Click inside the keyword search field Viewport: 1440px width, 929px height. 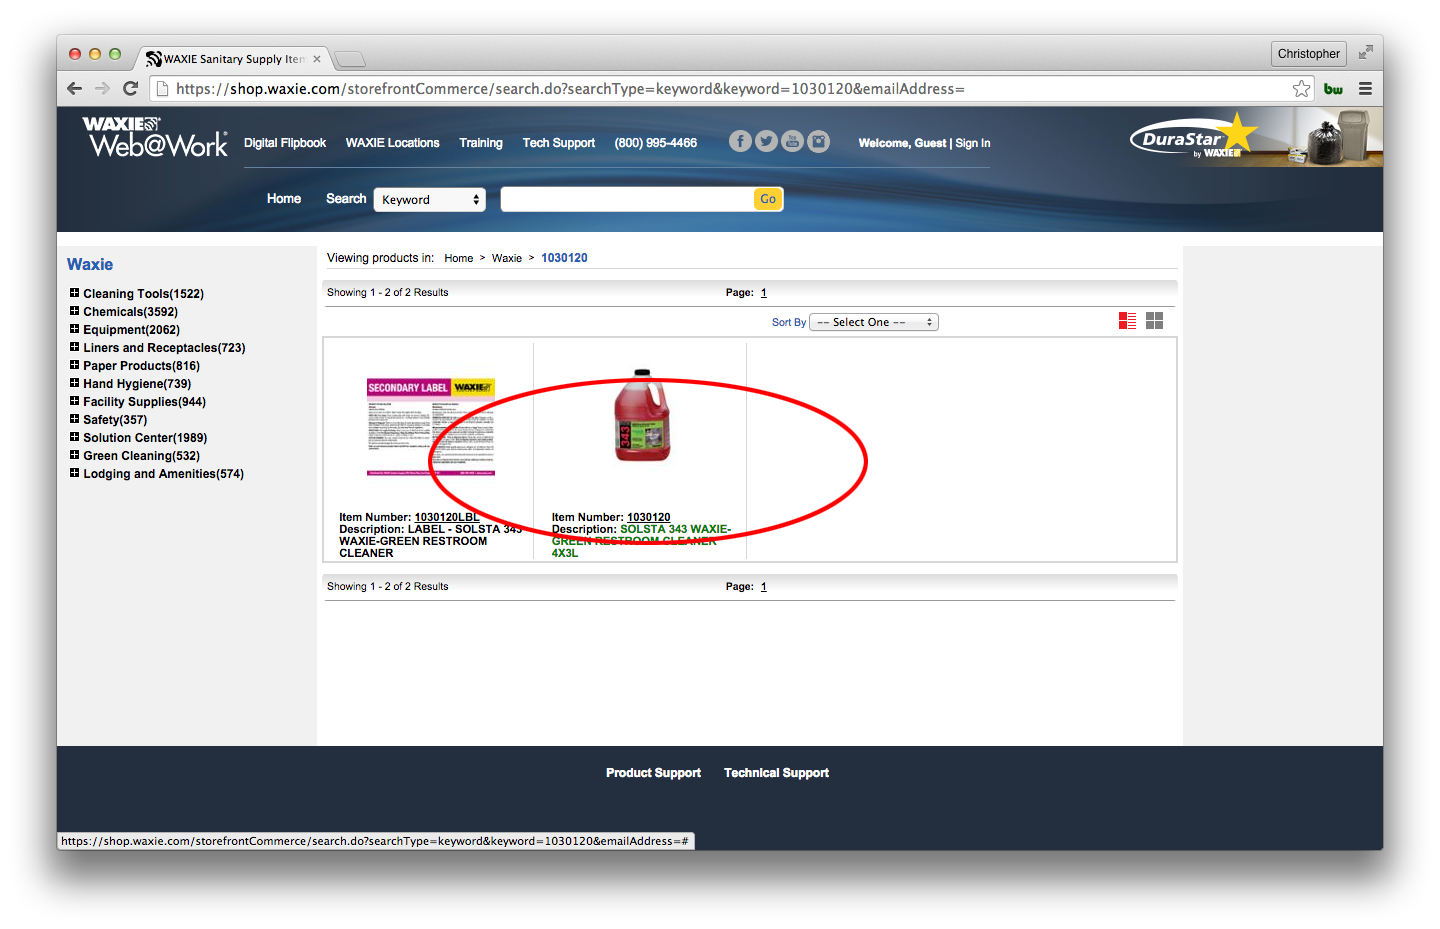pyautogui.click(x=627, y=199)
